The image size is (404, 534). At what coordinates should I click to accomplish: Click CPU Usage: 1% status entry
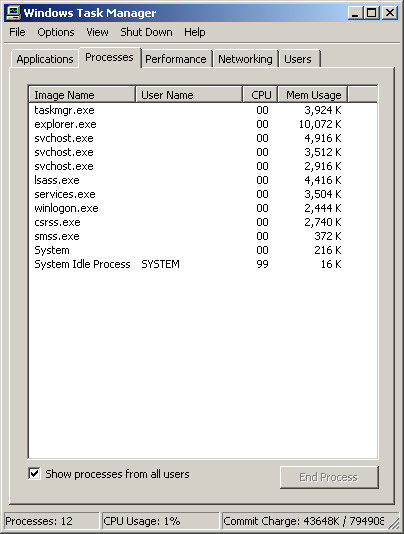pyautogui.click(x=160, y=521)
